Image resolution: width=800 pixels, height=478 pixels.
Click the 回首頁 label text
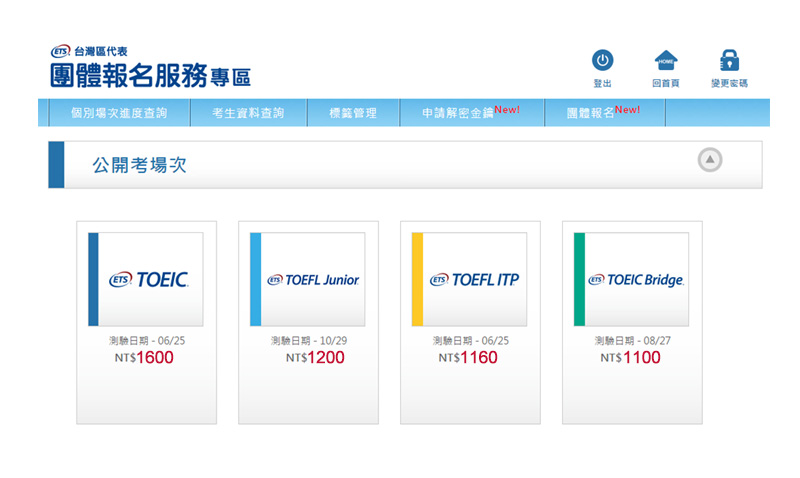(666, 83)
